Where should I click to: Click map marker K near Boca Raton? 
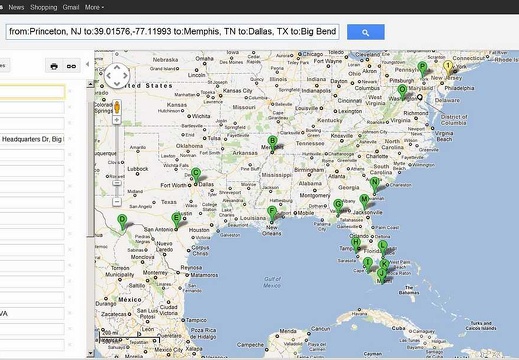click(384, 264)
